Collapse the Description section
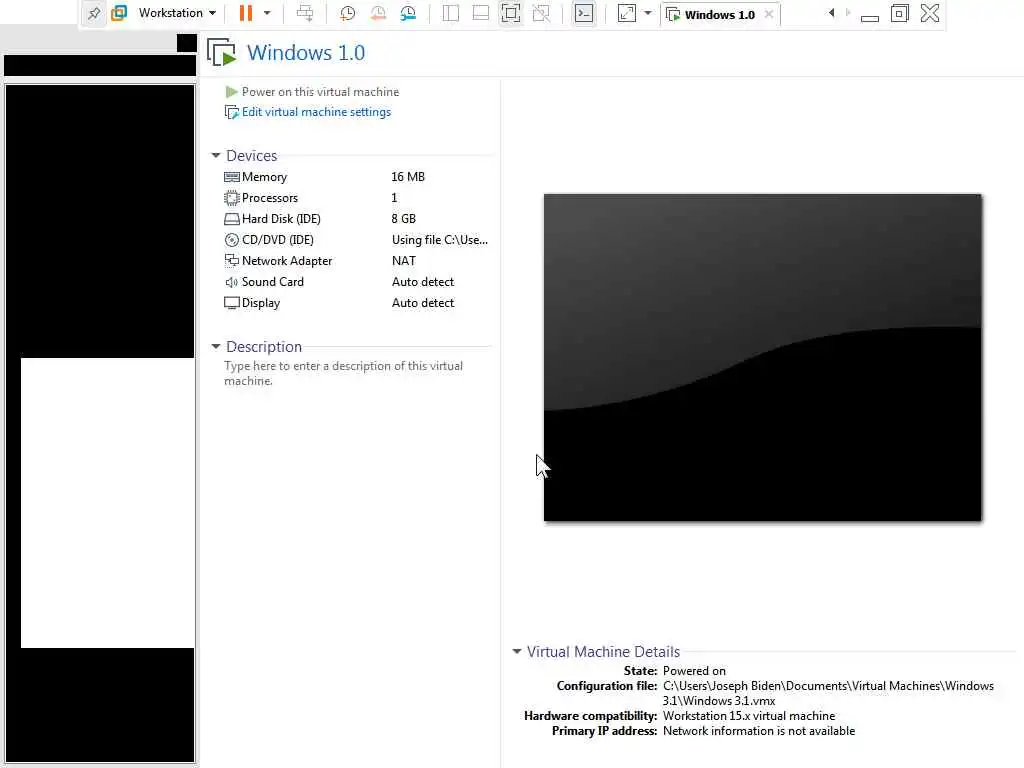The image size is (1024, 768). tap(216, 347)
